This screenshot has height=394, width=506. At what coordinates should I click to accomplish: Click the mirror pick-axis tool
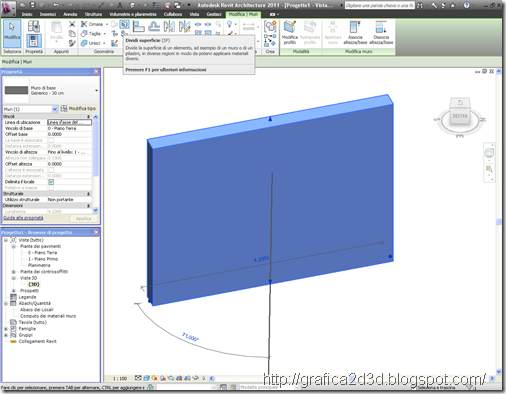click(169, 26)
